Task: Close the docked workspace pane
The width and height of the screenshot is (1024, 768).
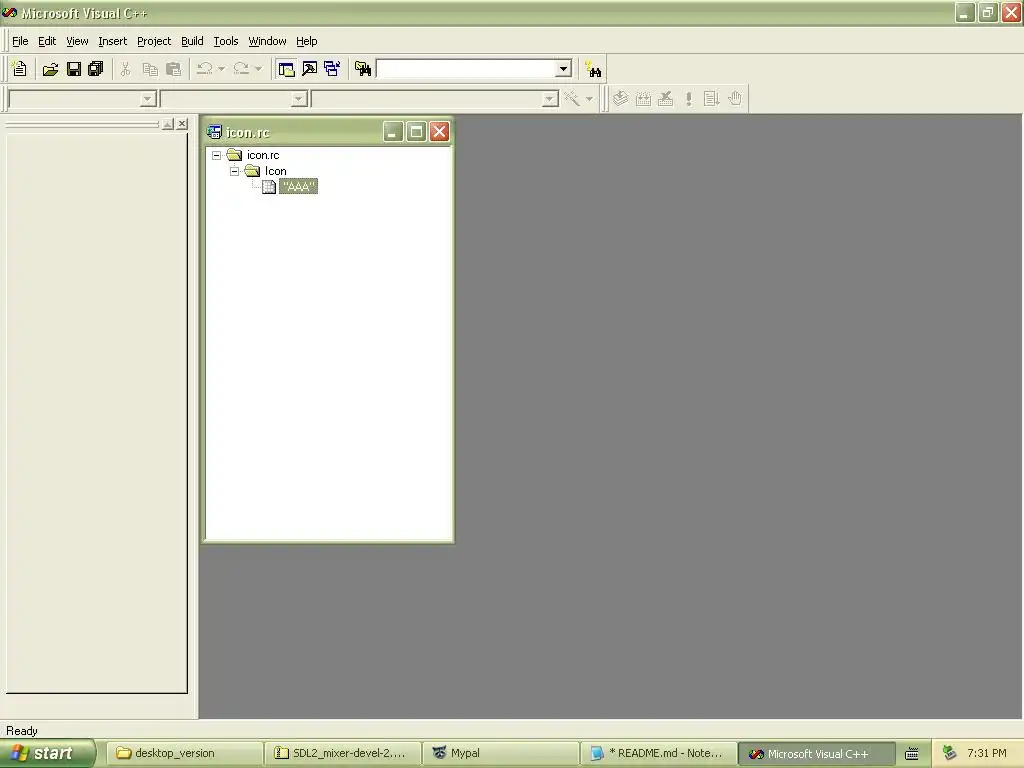Action: [x=182, y=123]
